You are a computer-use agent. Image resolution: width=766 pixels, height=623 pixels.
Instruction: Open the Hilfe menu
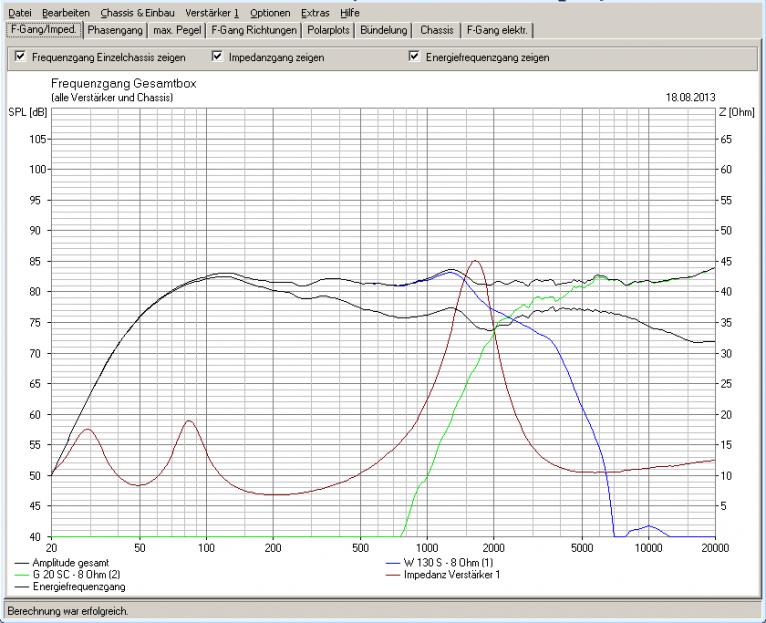click(x=350, y=13)
